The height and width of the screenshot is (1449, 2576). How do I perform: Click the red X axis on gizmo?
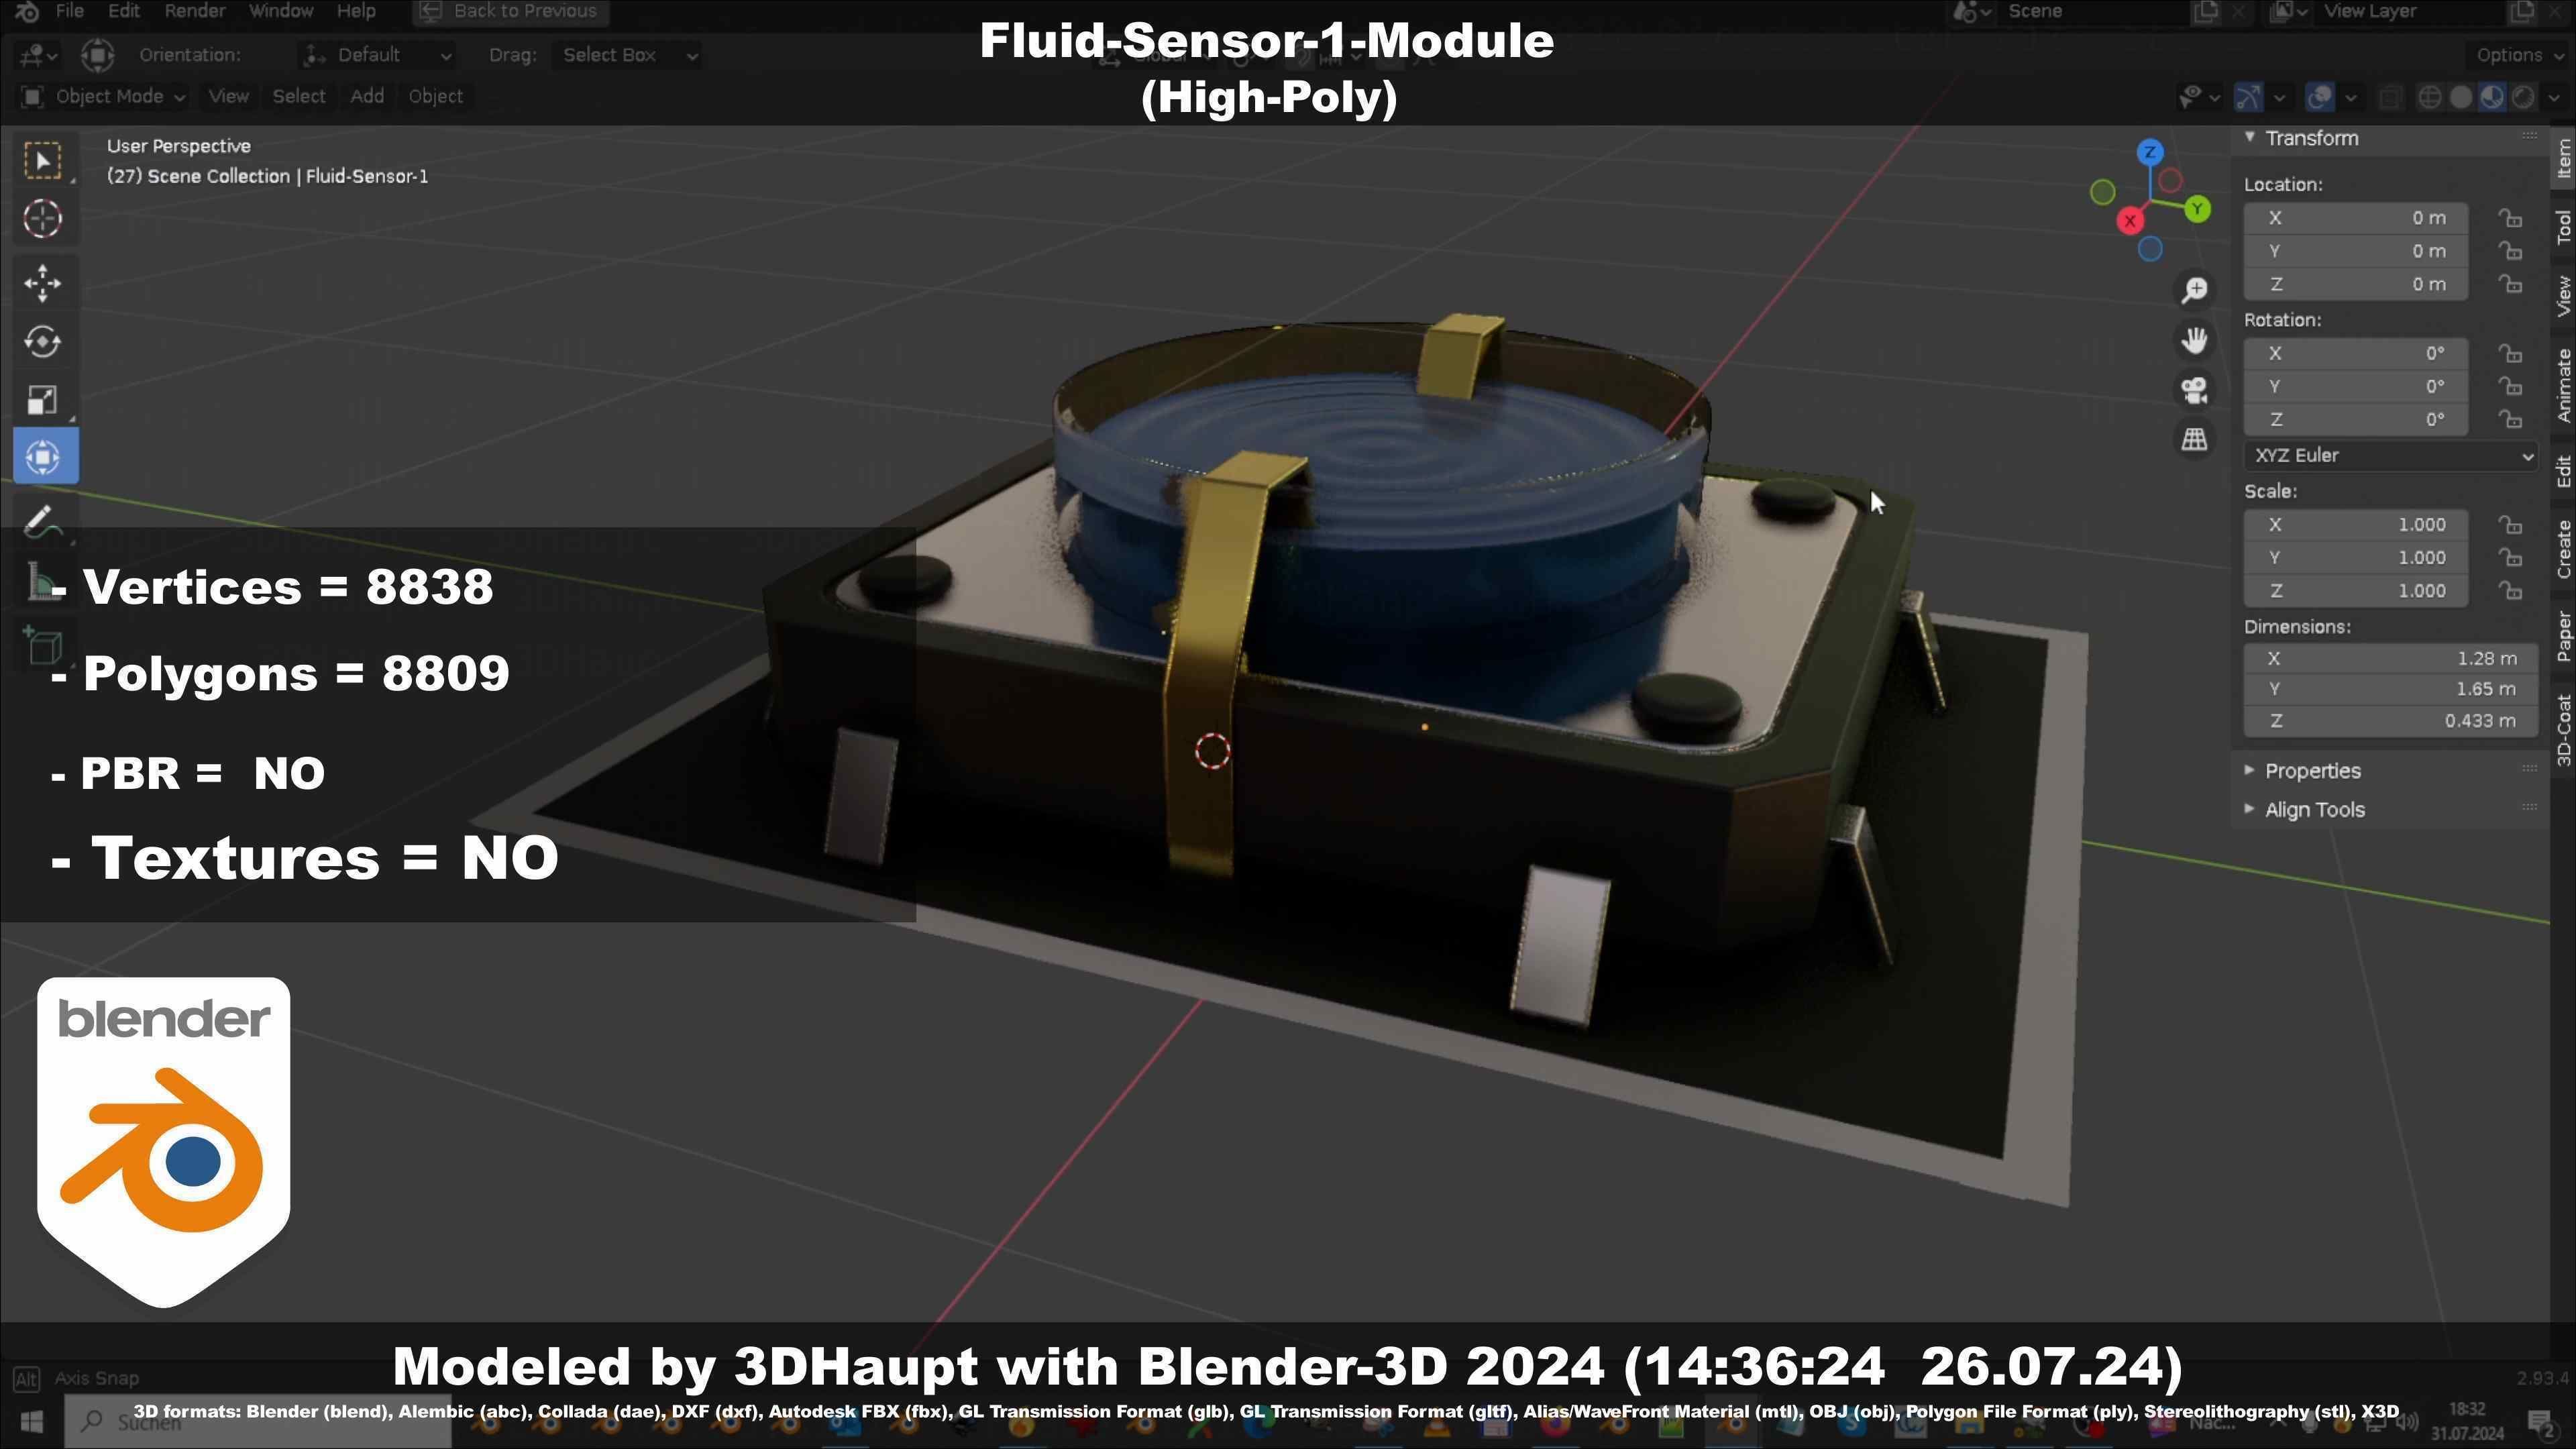pyautogui.click(x=2130, y=221)
